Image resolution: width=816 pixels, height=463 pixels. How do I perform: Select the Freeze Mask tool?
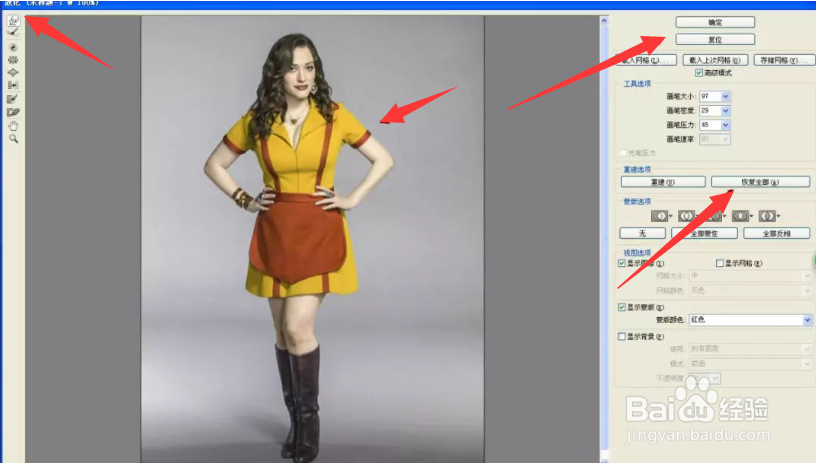coord(14,99)
